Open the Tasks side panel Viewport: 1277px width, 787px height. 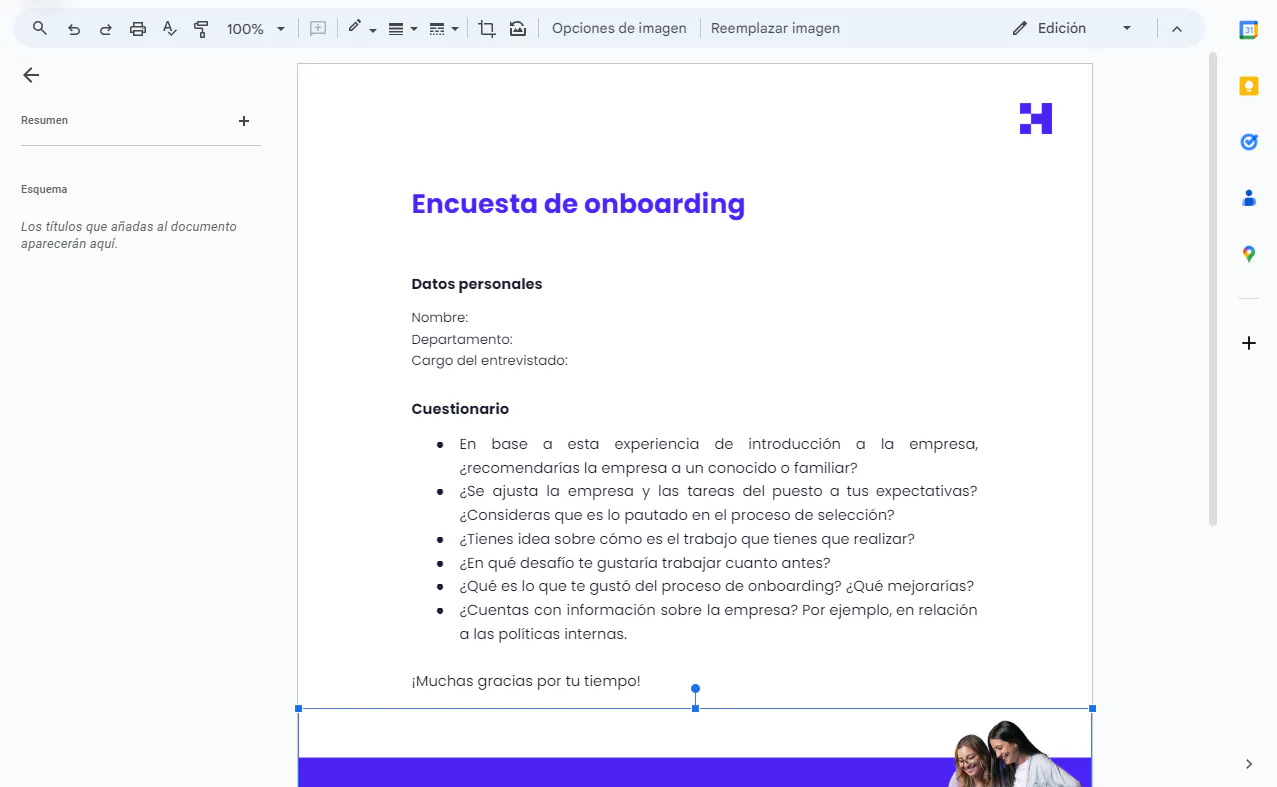coord(1248,141)
